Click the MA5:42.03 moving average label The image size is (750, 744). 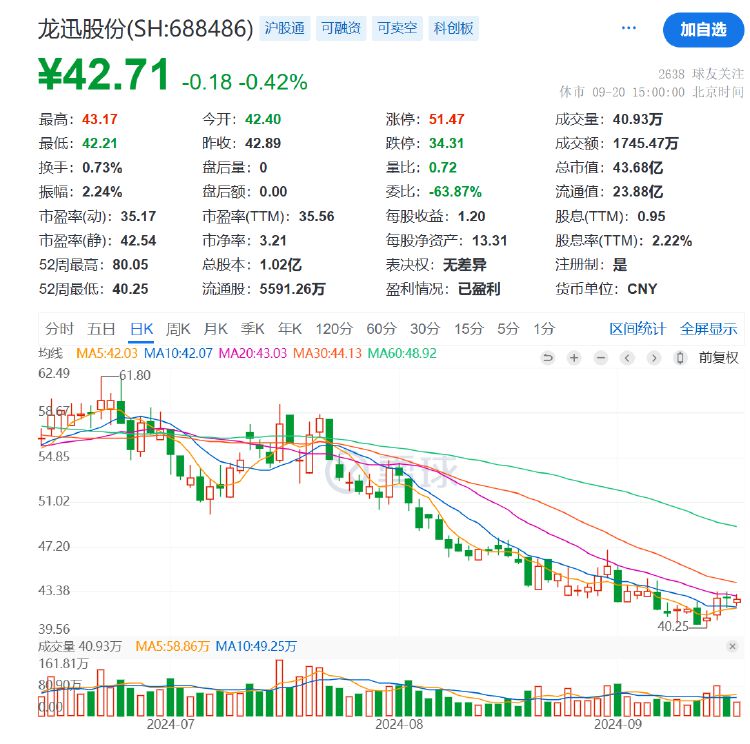[x=107, y=354]
